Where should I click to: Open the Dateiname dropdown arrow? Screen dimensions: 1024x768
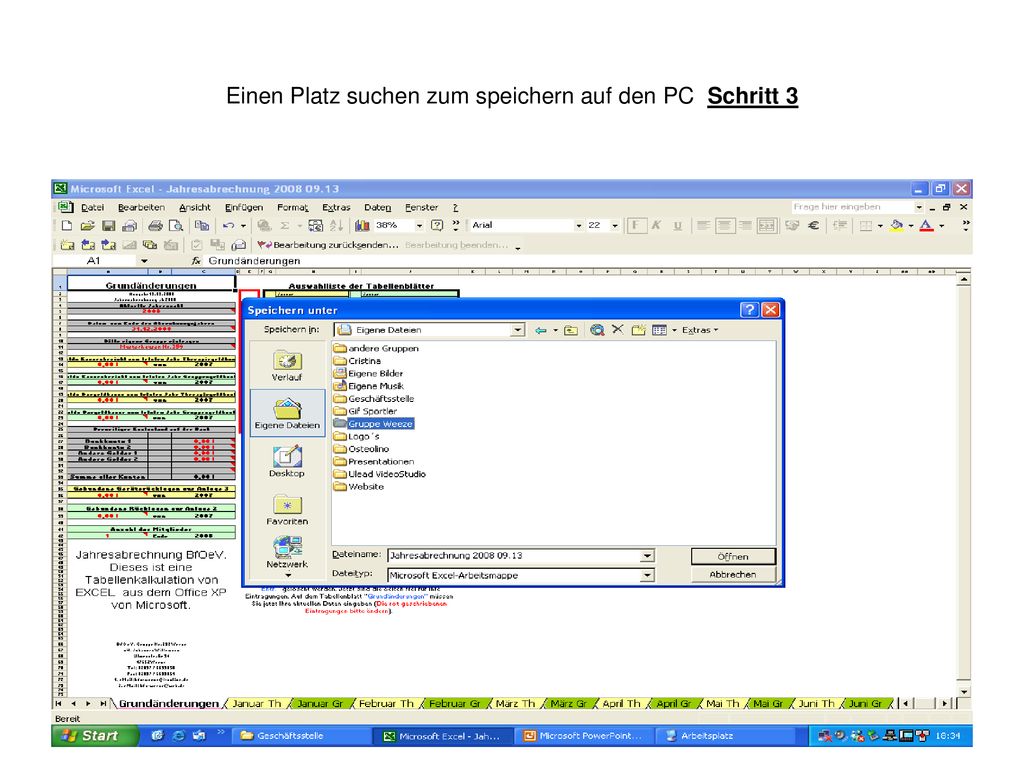[647, 556]
